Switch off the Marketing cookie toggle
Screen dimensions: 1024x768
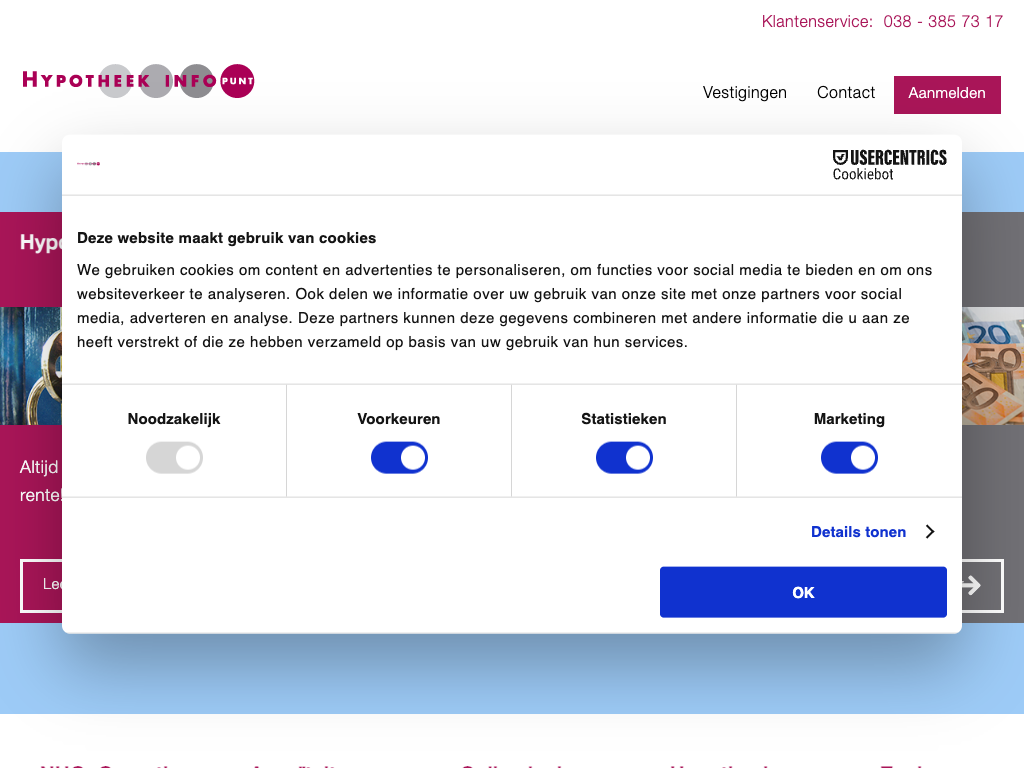849,459
